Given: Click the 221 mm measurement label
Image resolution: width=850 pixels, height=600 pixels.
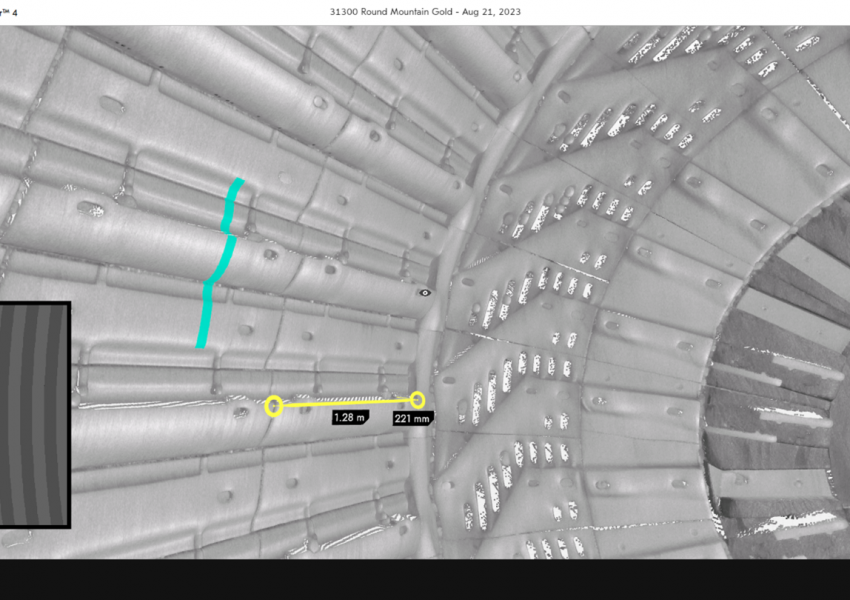Looking at the screenshot, I should coord(411,418).
